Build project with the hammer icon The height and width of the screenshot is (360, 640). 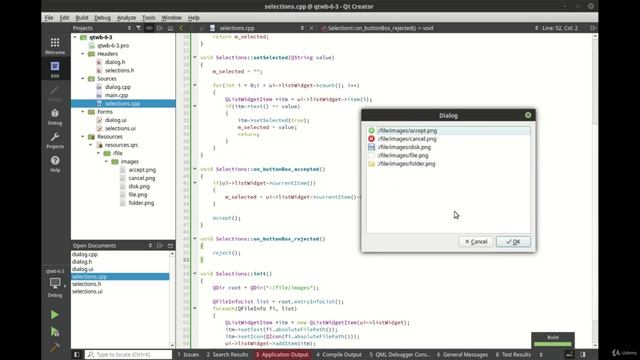(x=55, y=347)
